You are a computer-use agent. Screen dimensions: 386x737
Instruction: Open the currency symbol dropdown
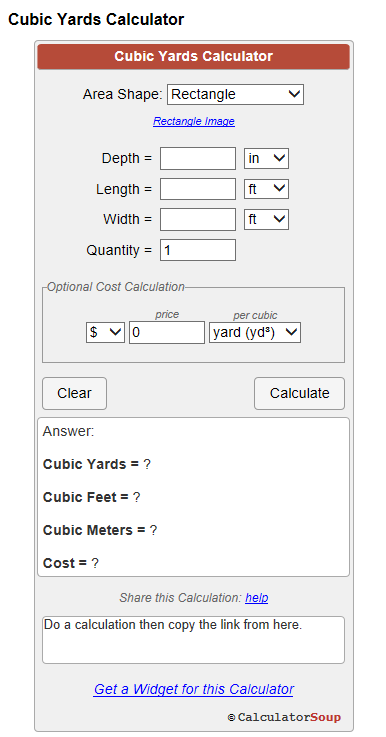tap(105, 332)
